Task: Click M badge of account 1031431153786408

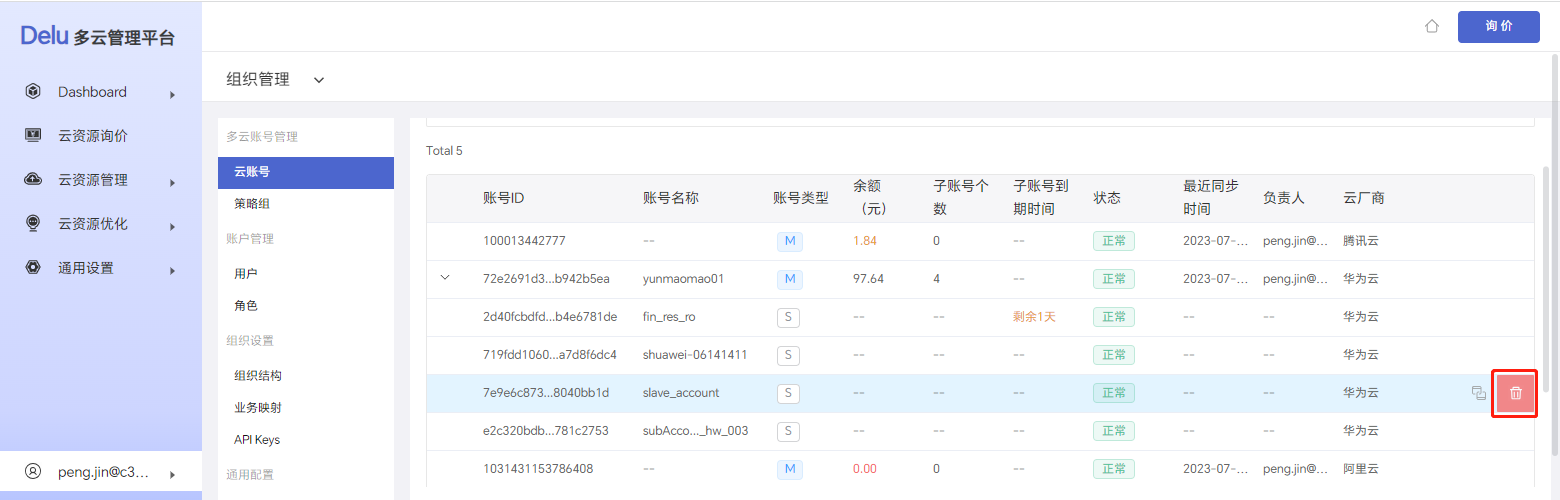Action: click(790, 469)
